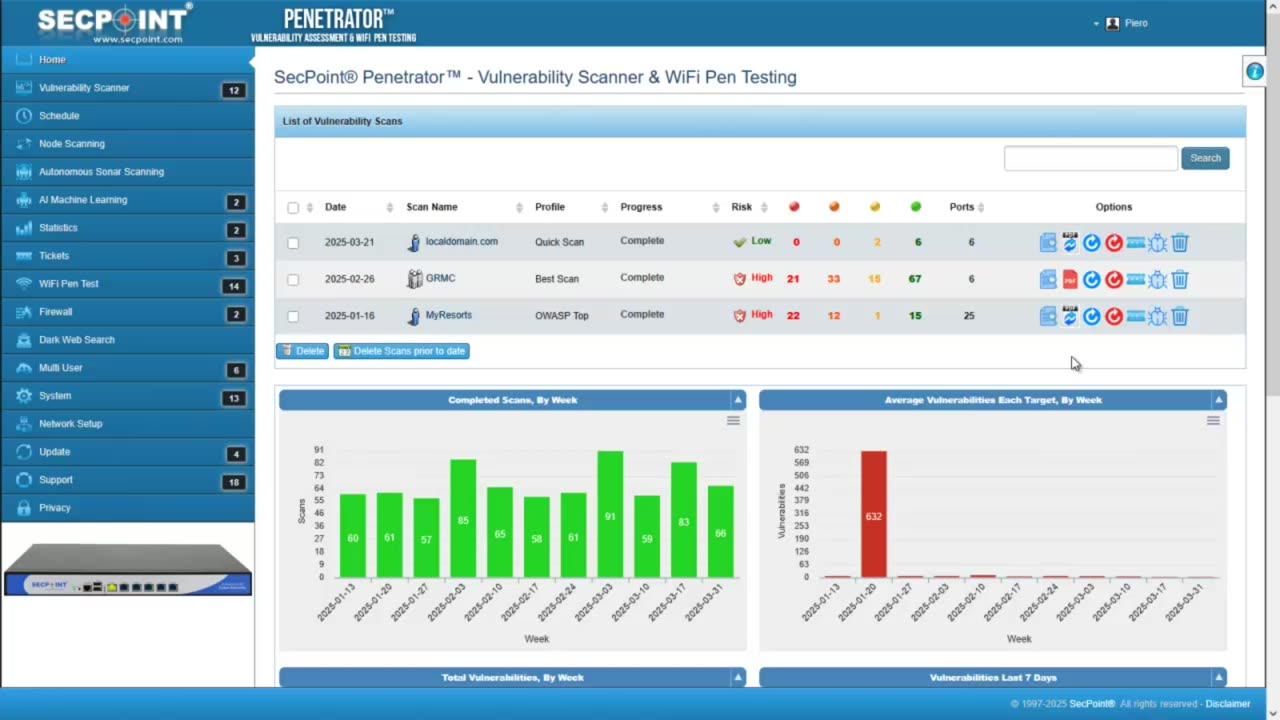Viewport: 1280px width, 720px height.
Task: Open red PDF report for GRMC scan
Action: click(x=1070, y=280)
